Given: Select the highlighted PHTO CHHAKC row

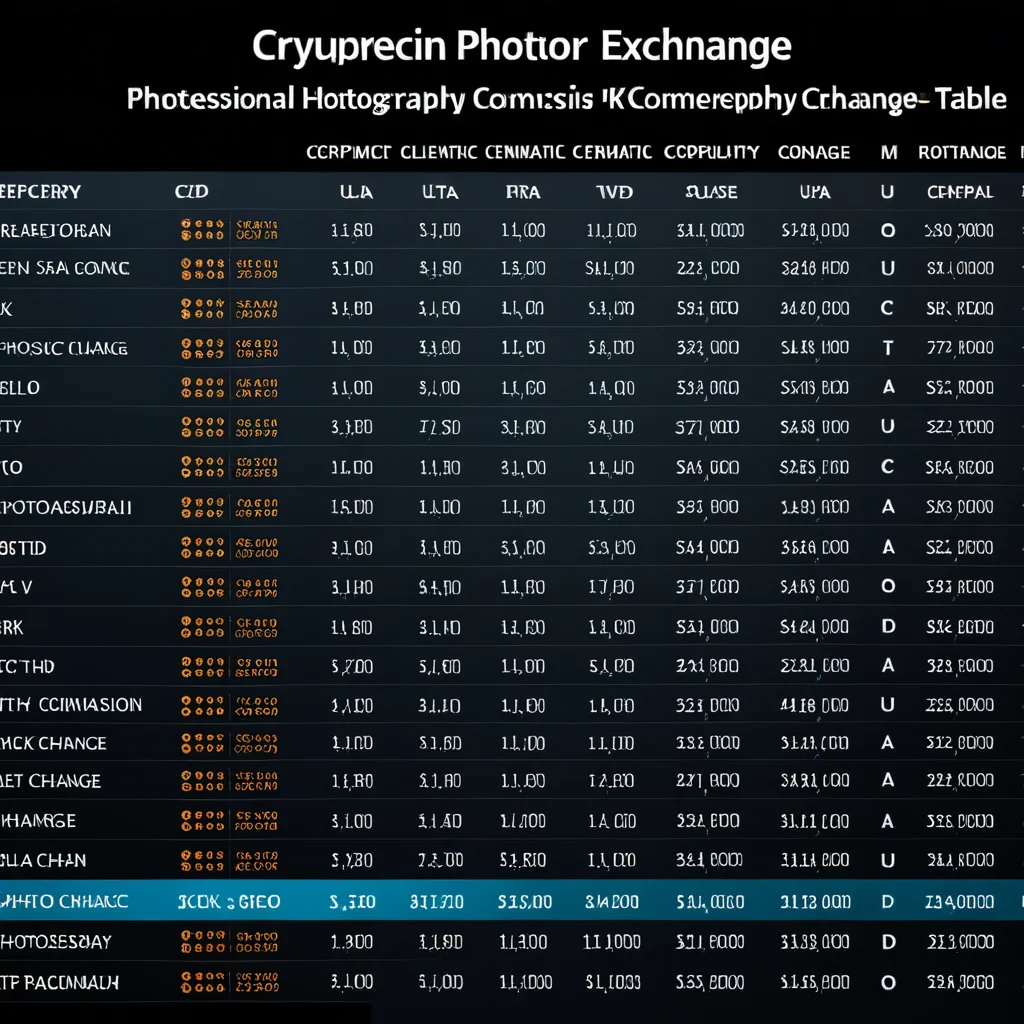Looking at the screenshot, I should (x=512, y=901).
